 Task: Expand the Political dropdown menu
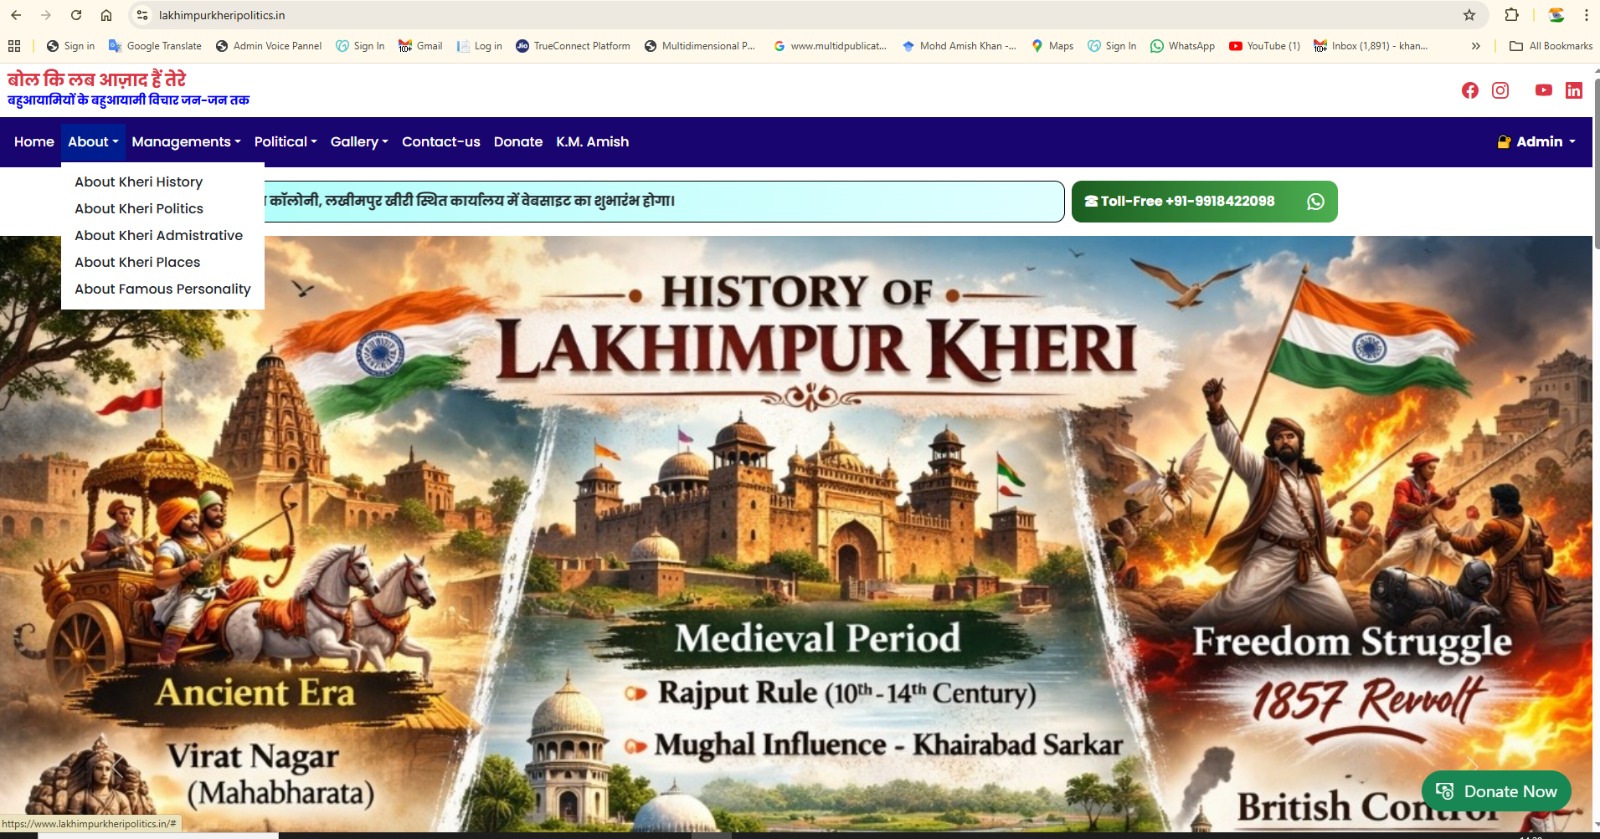[285, 142]
